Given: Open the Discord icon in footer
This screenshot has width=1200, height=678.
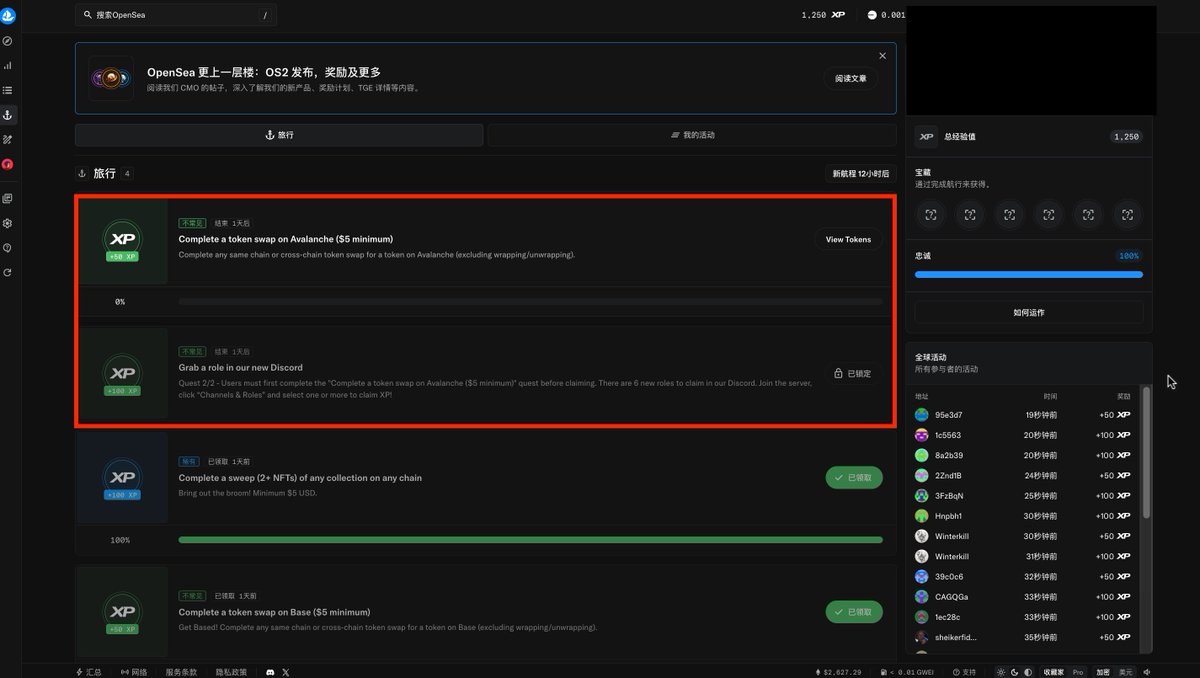Looking at the screenshot, I should point(270,672).
